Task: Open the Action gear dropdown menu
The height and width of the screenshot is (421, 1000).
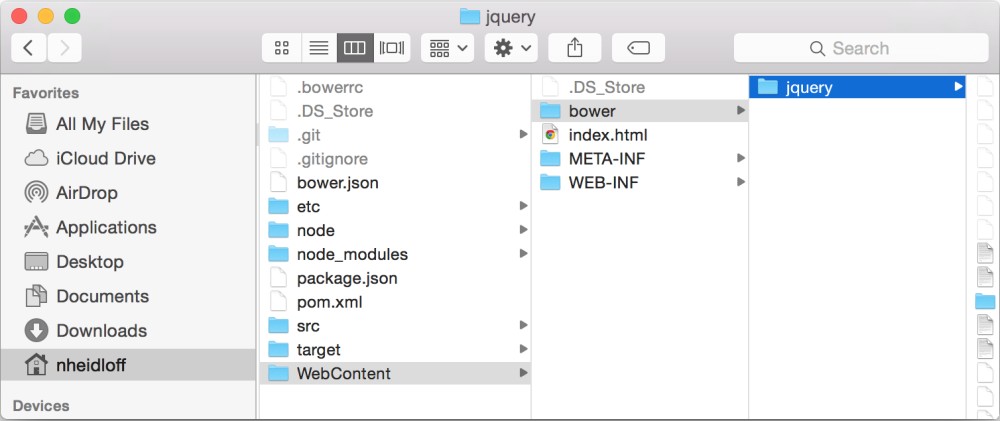Action: [511, 48]
